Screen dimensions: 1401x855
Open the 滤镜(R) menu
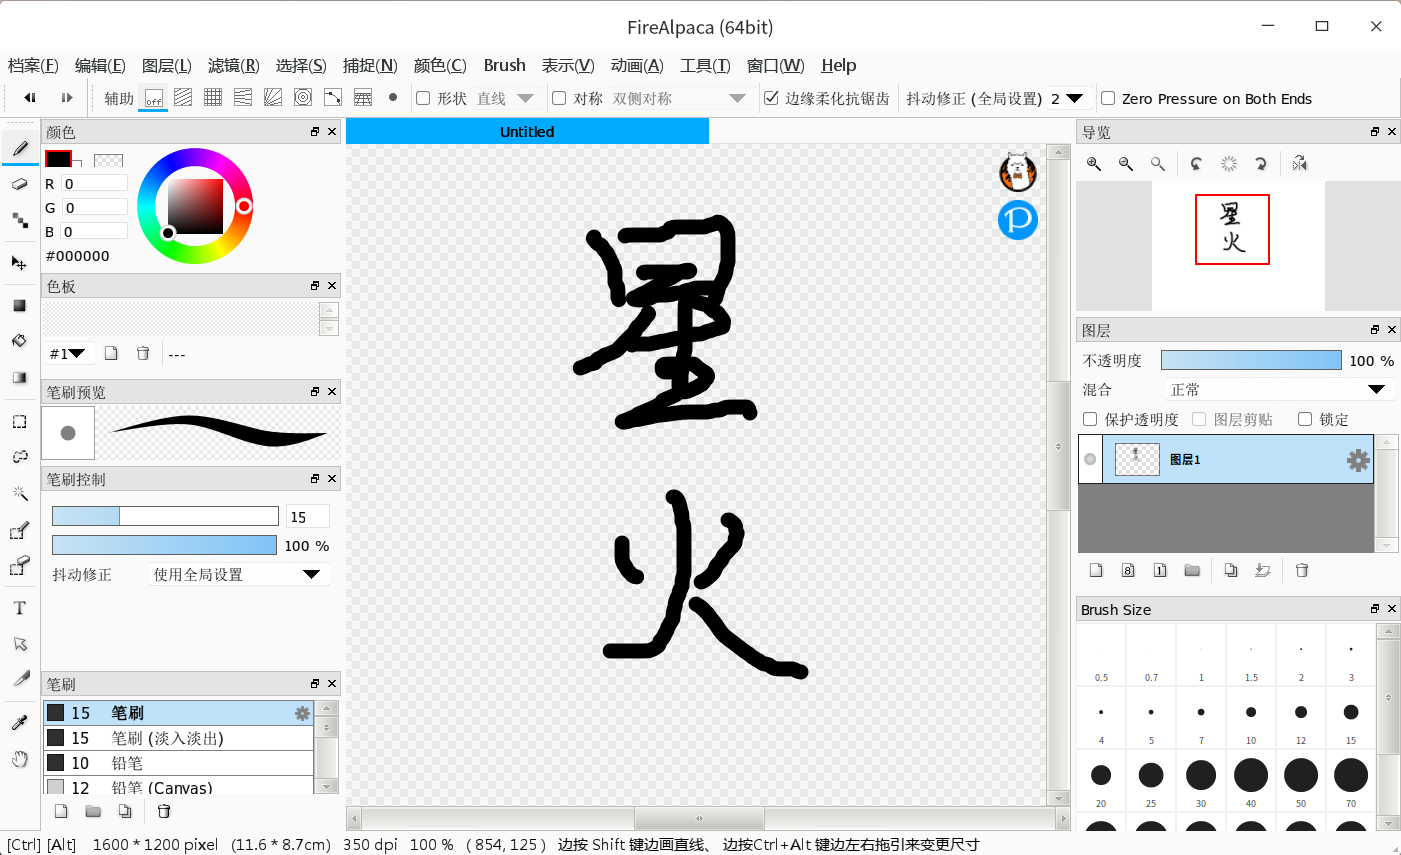[x=233, y=66]
